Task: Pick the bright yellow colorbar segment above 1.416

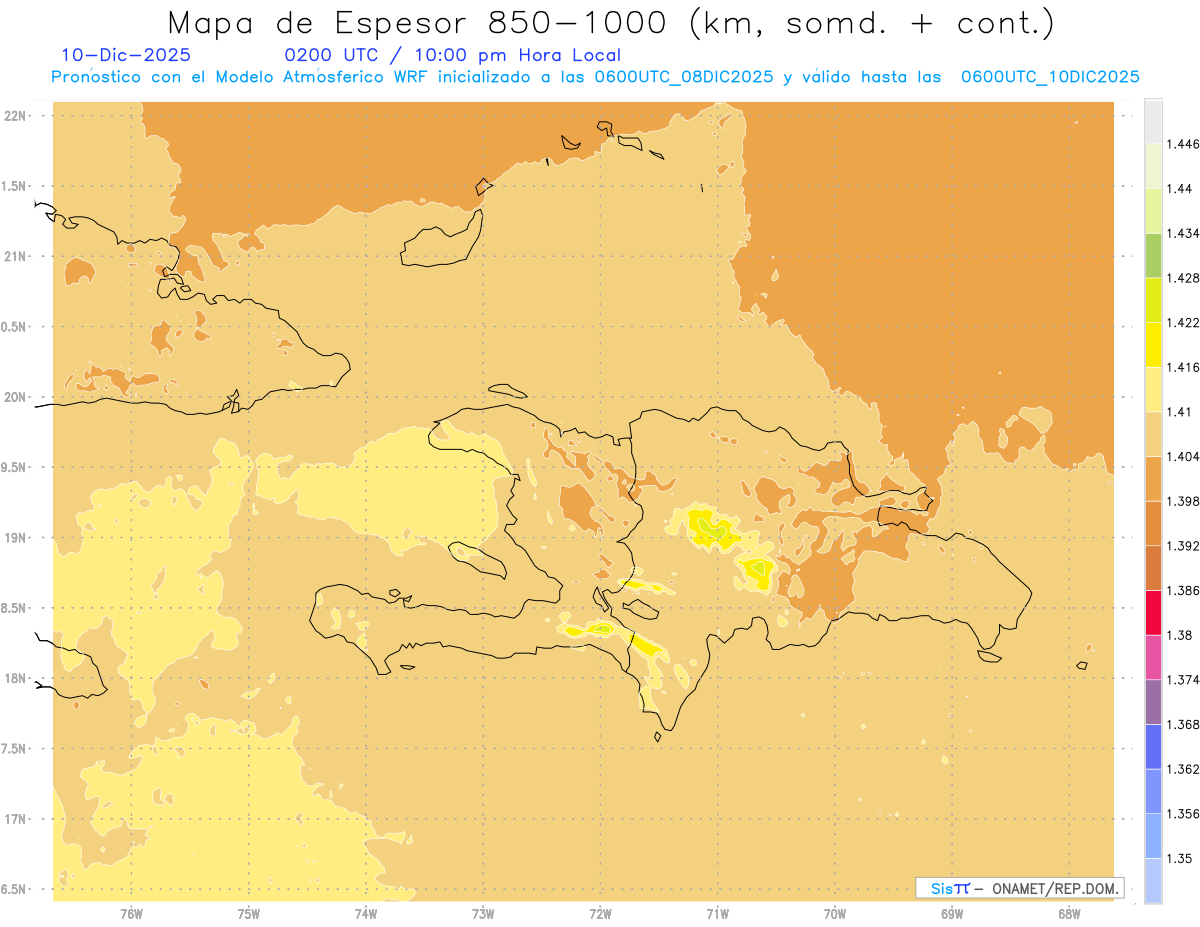Action: (1153, 345)
